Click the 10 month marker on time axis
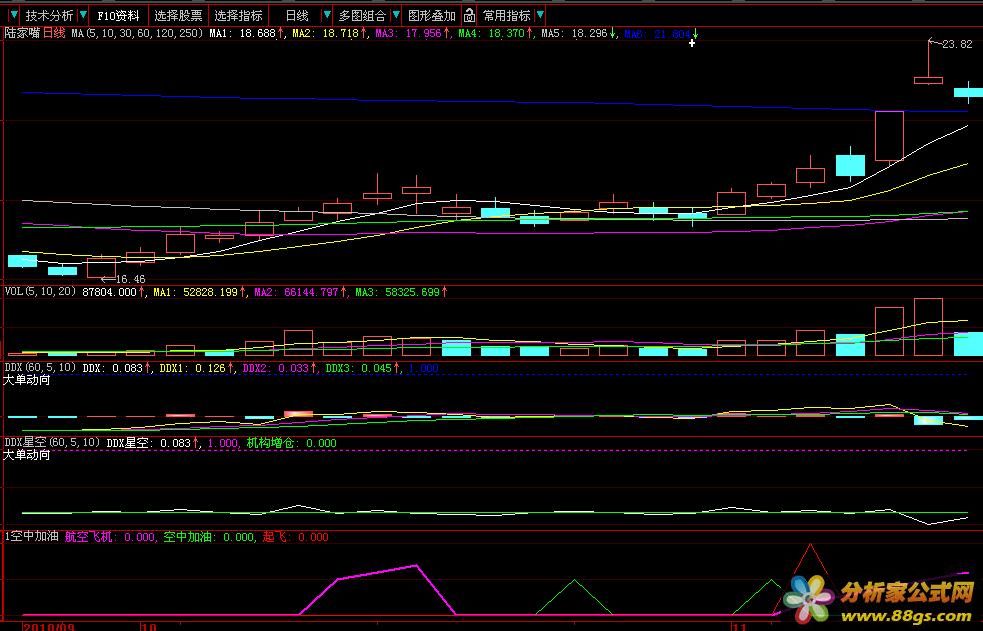Screen dimensions: 983x631 pyautogui.click(x=149, y=627)
